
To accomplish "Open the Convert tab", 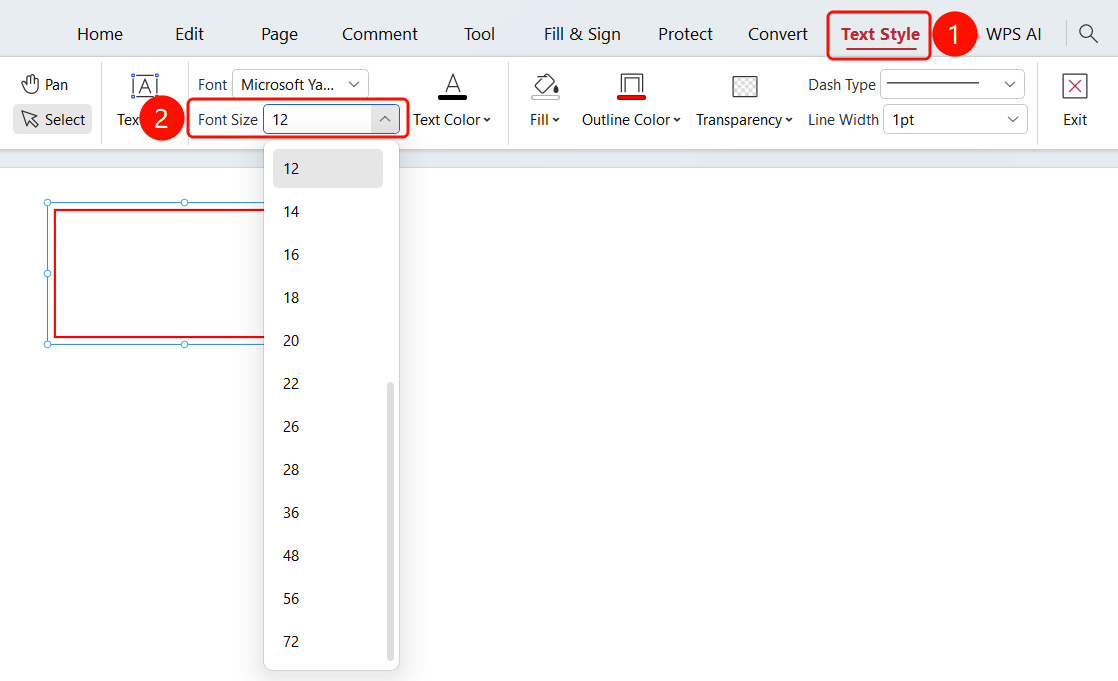I will 777,34.
